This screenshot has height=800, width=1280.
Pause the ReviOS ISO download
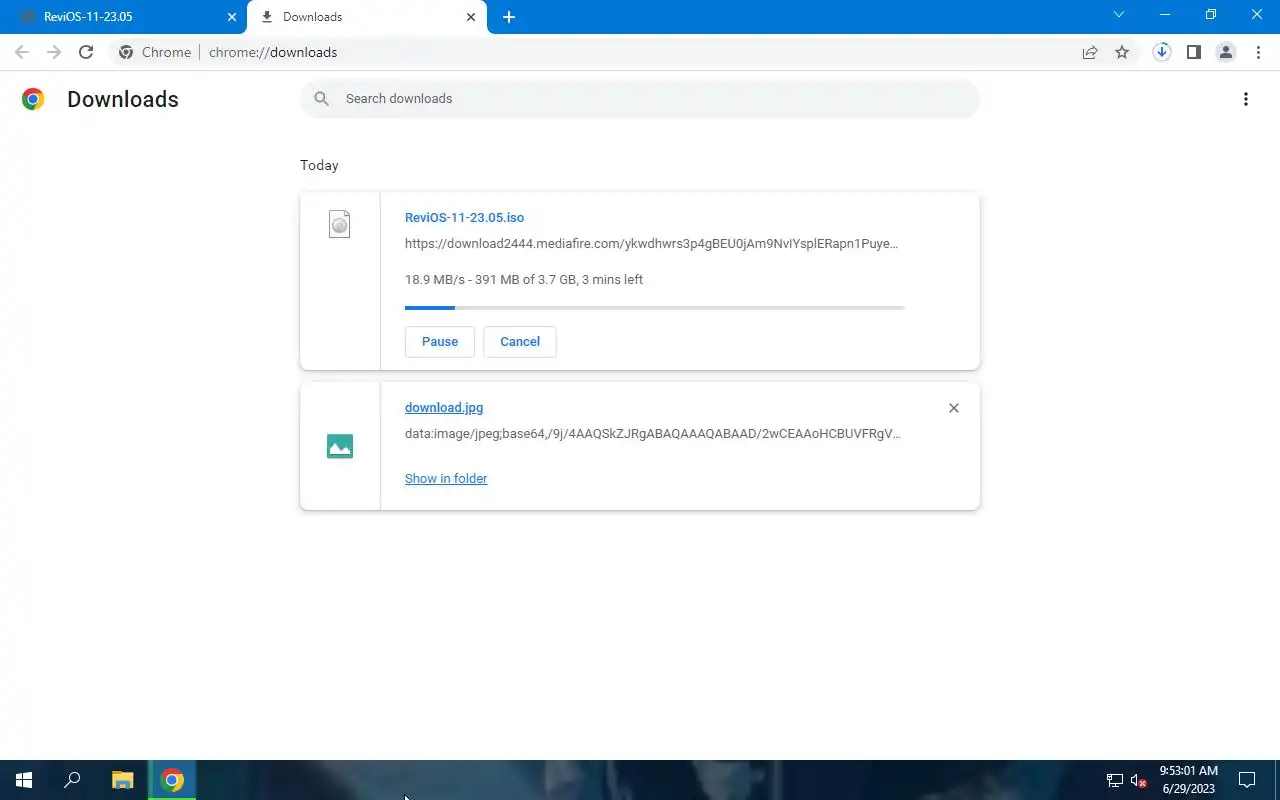click(440, 341)
